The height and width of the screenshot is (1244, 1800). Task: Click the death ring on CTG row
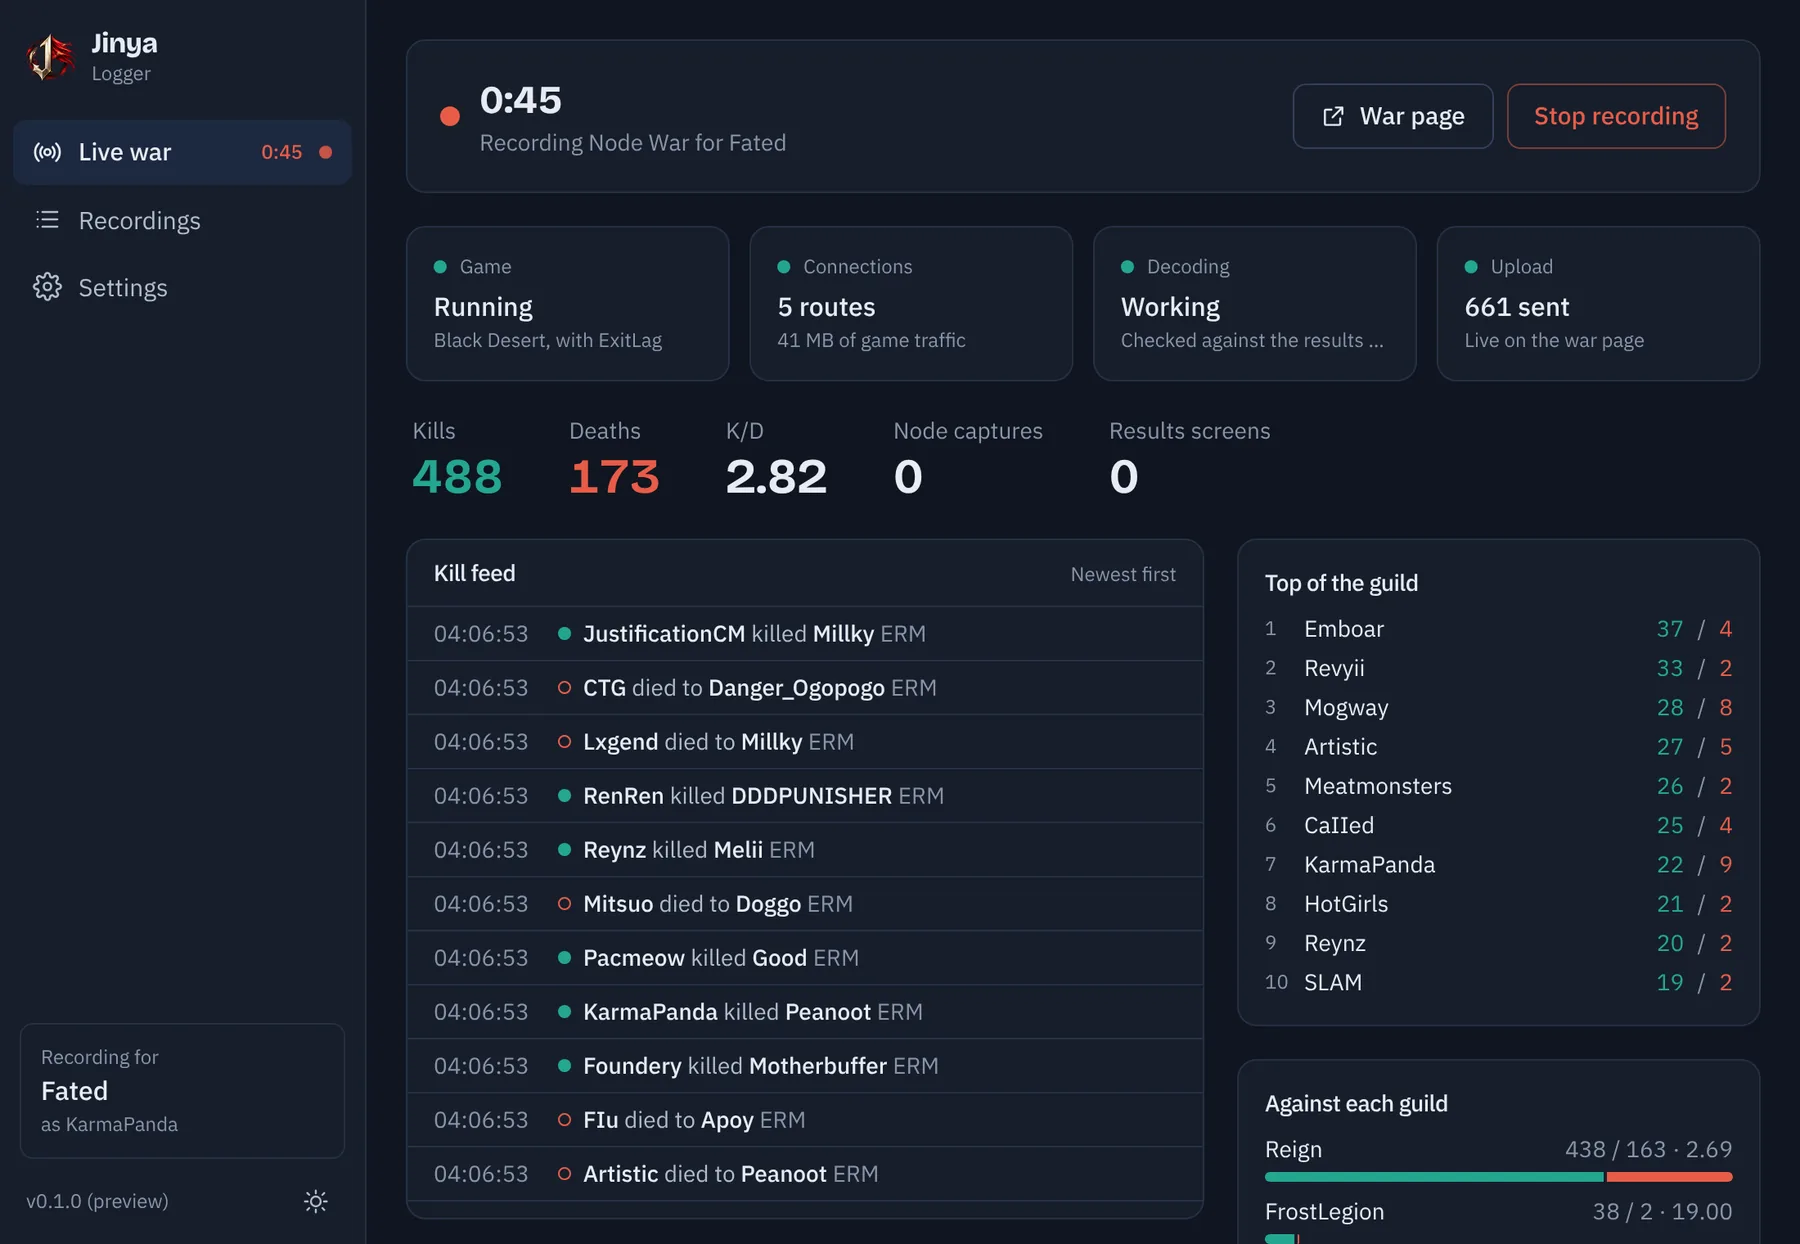[x=564, y=688]
